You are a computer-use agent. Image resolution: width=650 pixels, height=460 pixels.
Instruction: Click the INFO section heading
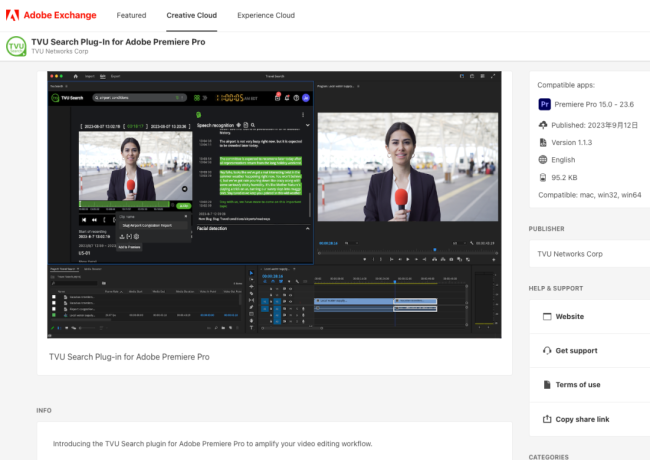coord(44,410)
